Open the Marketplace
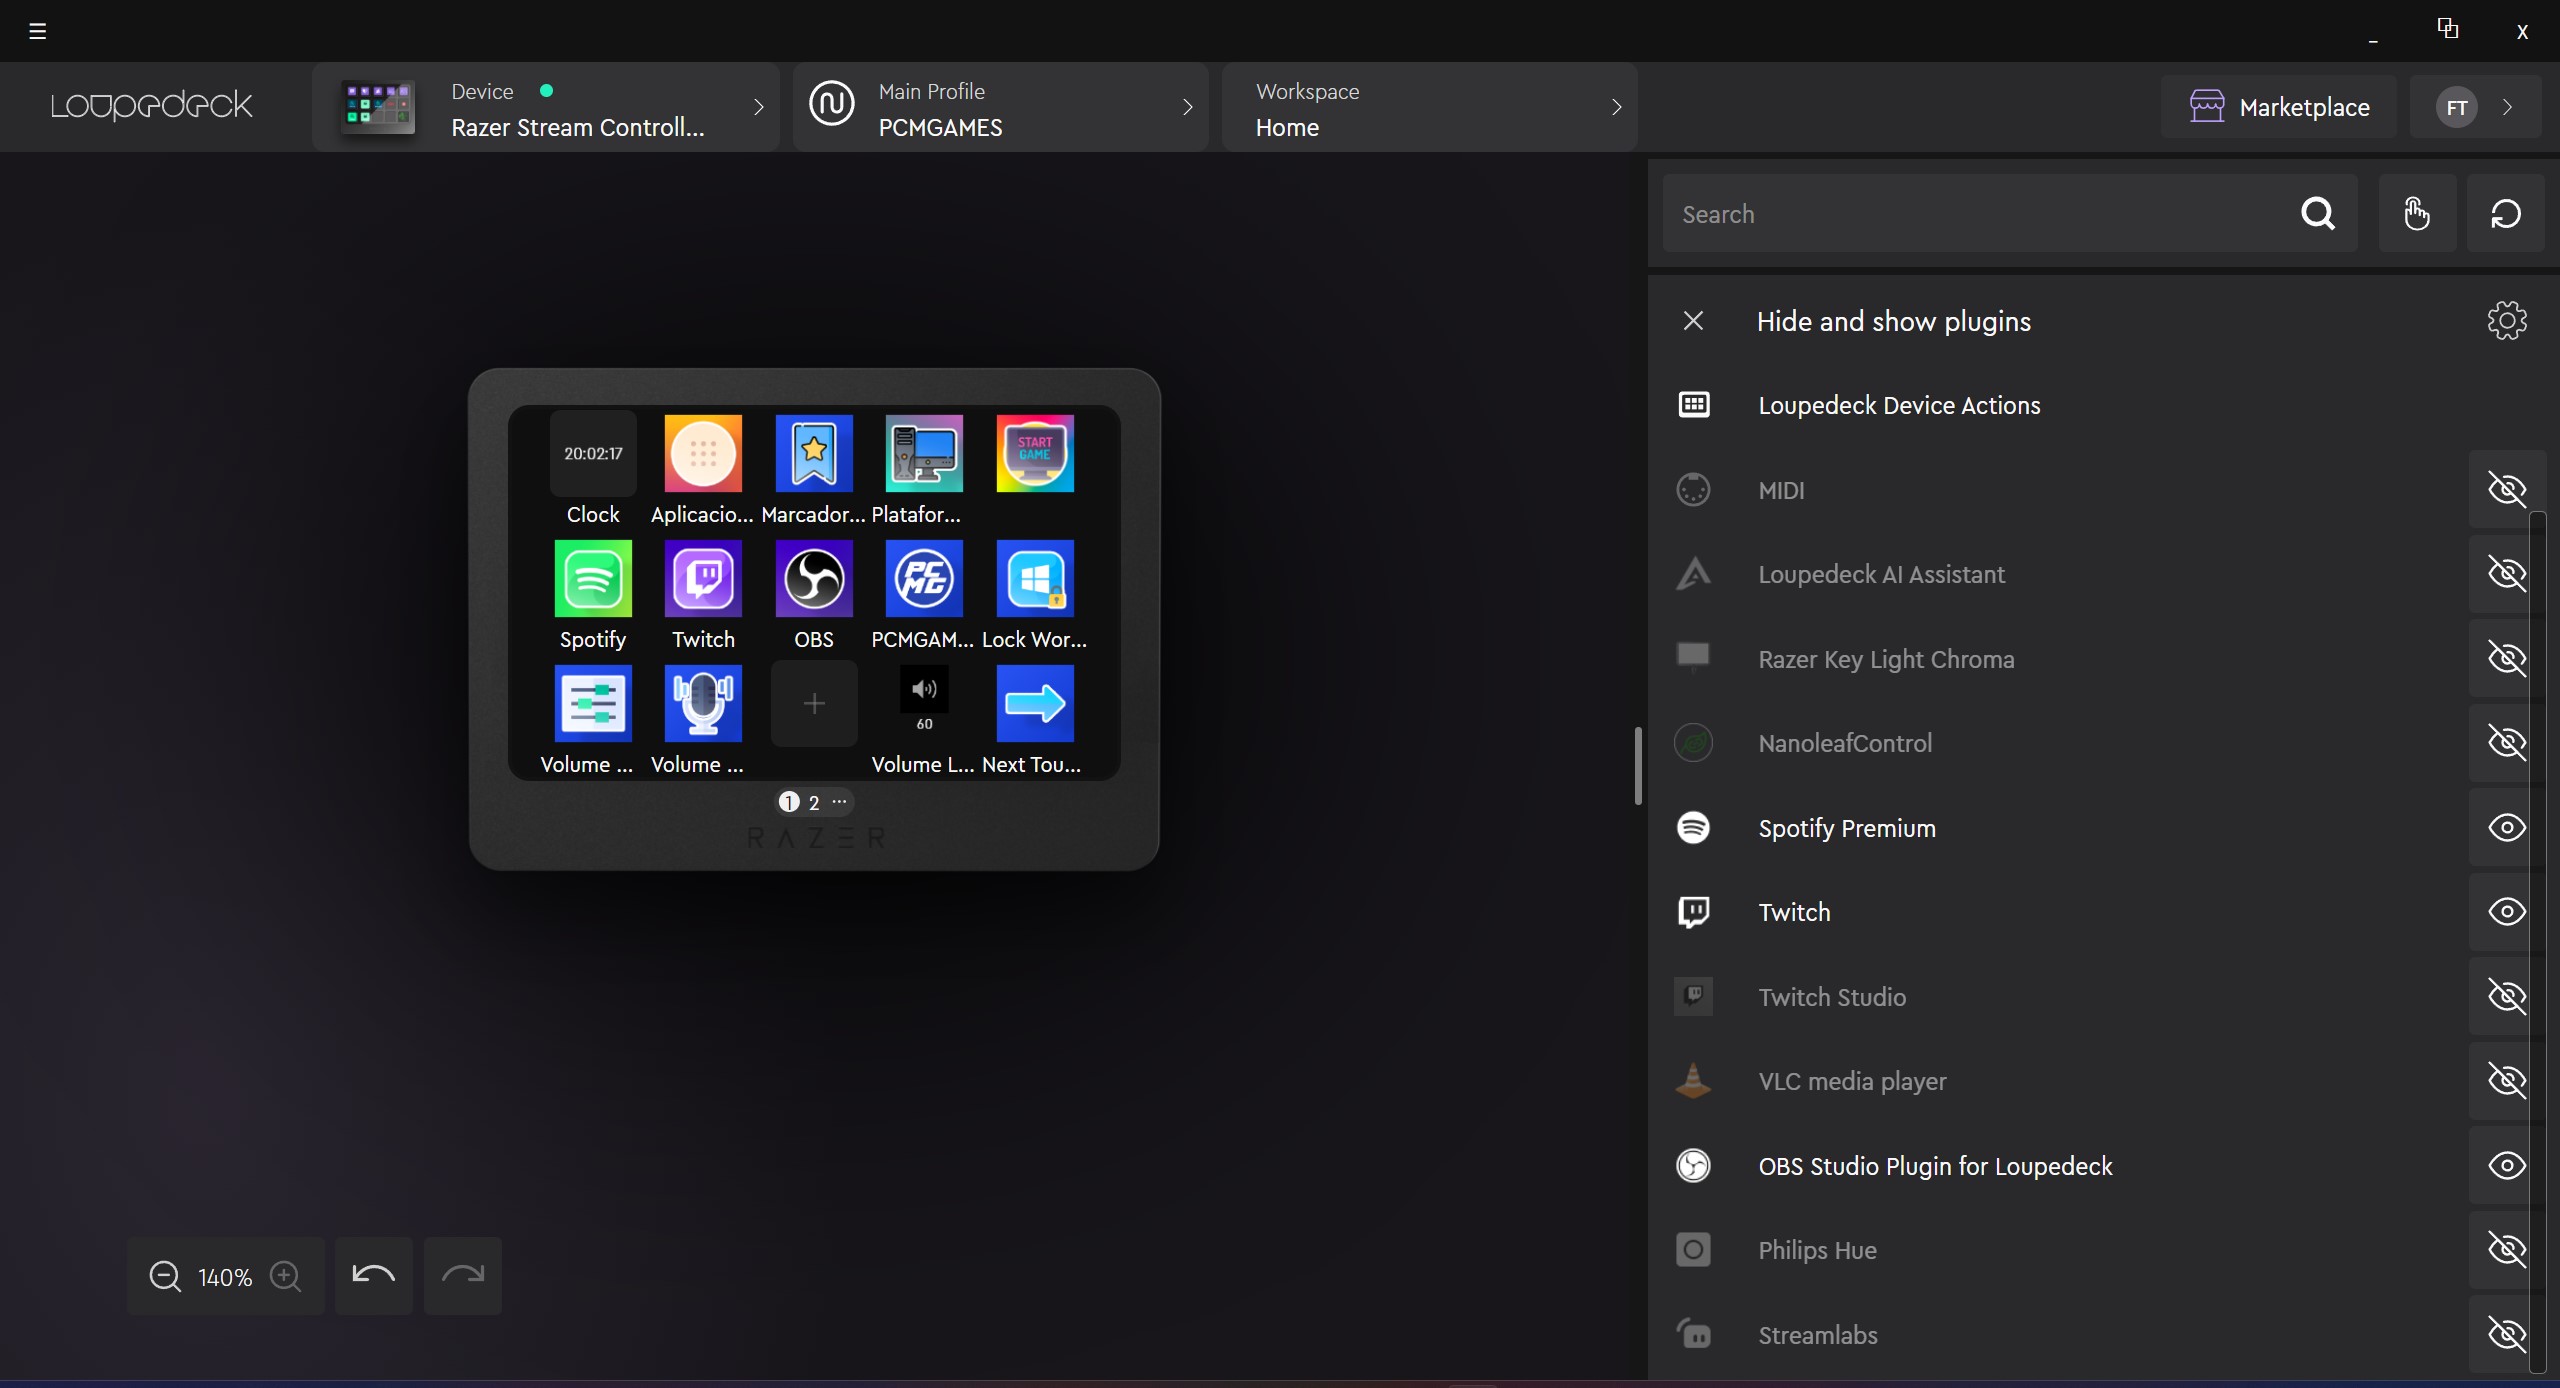Image resolution: width=2560 pixels, height=1388 pixels. pyautogui.click(x=2279, y=107)
